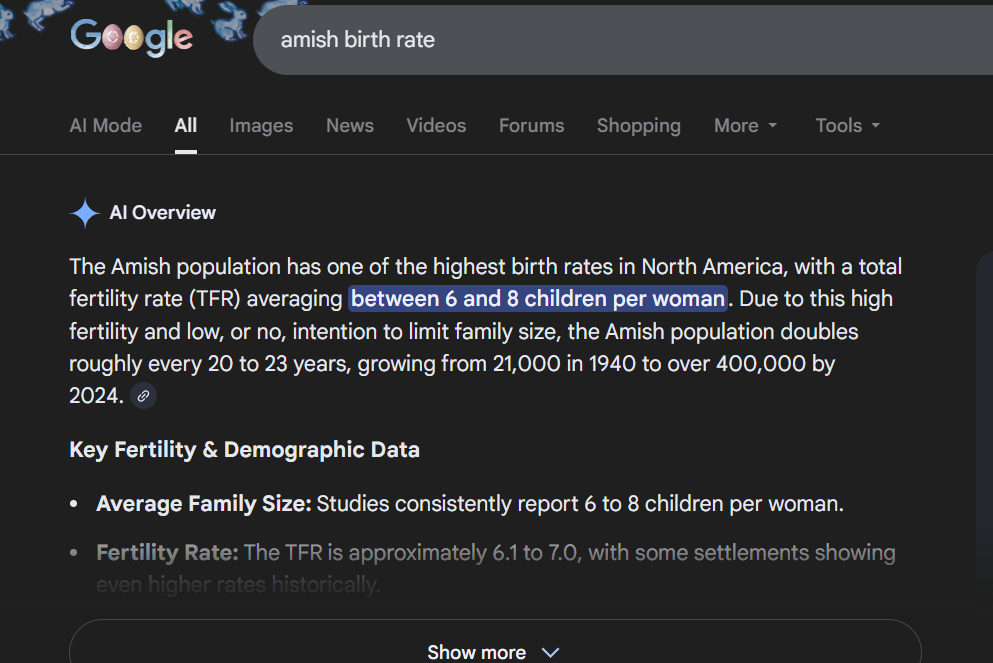
Task: Click highlighted text between 6 and 8 children
Action: [x=537, y=299]
